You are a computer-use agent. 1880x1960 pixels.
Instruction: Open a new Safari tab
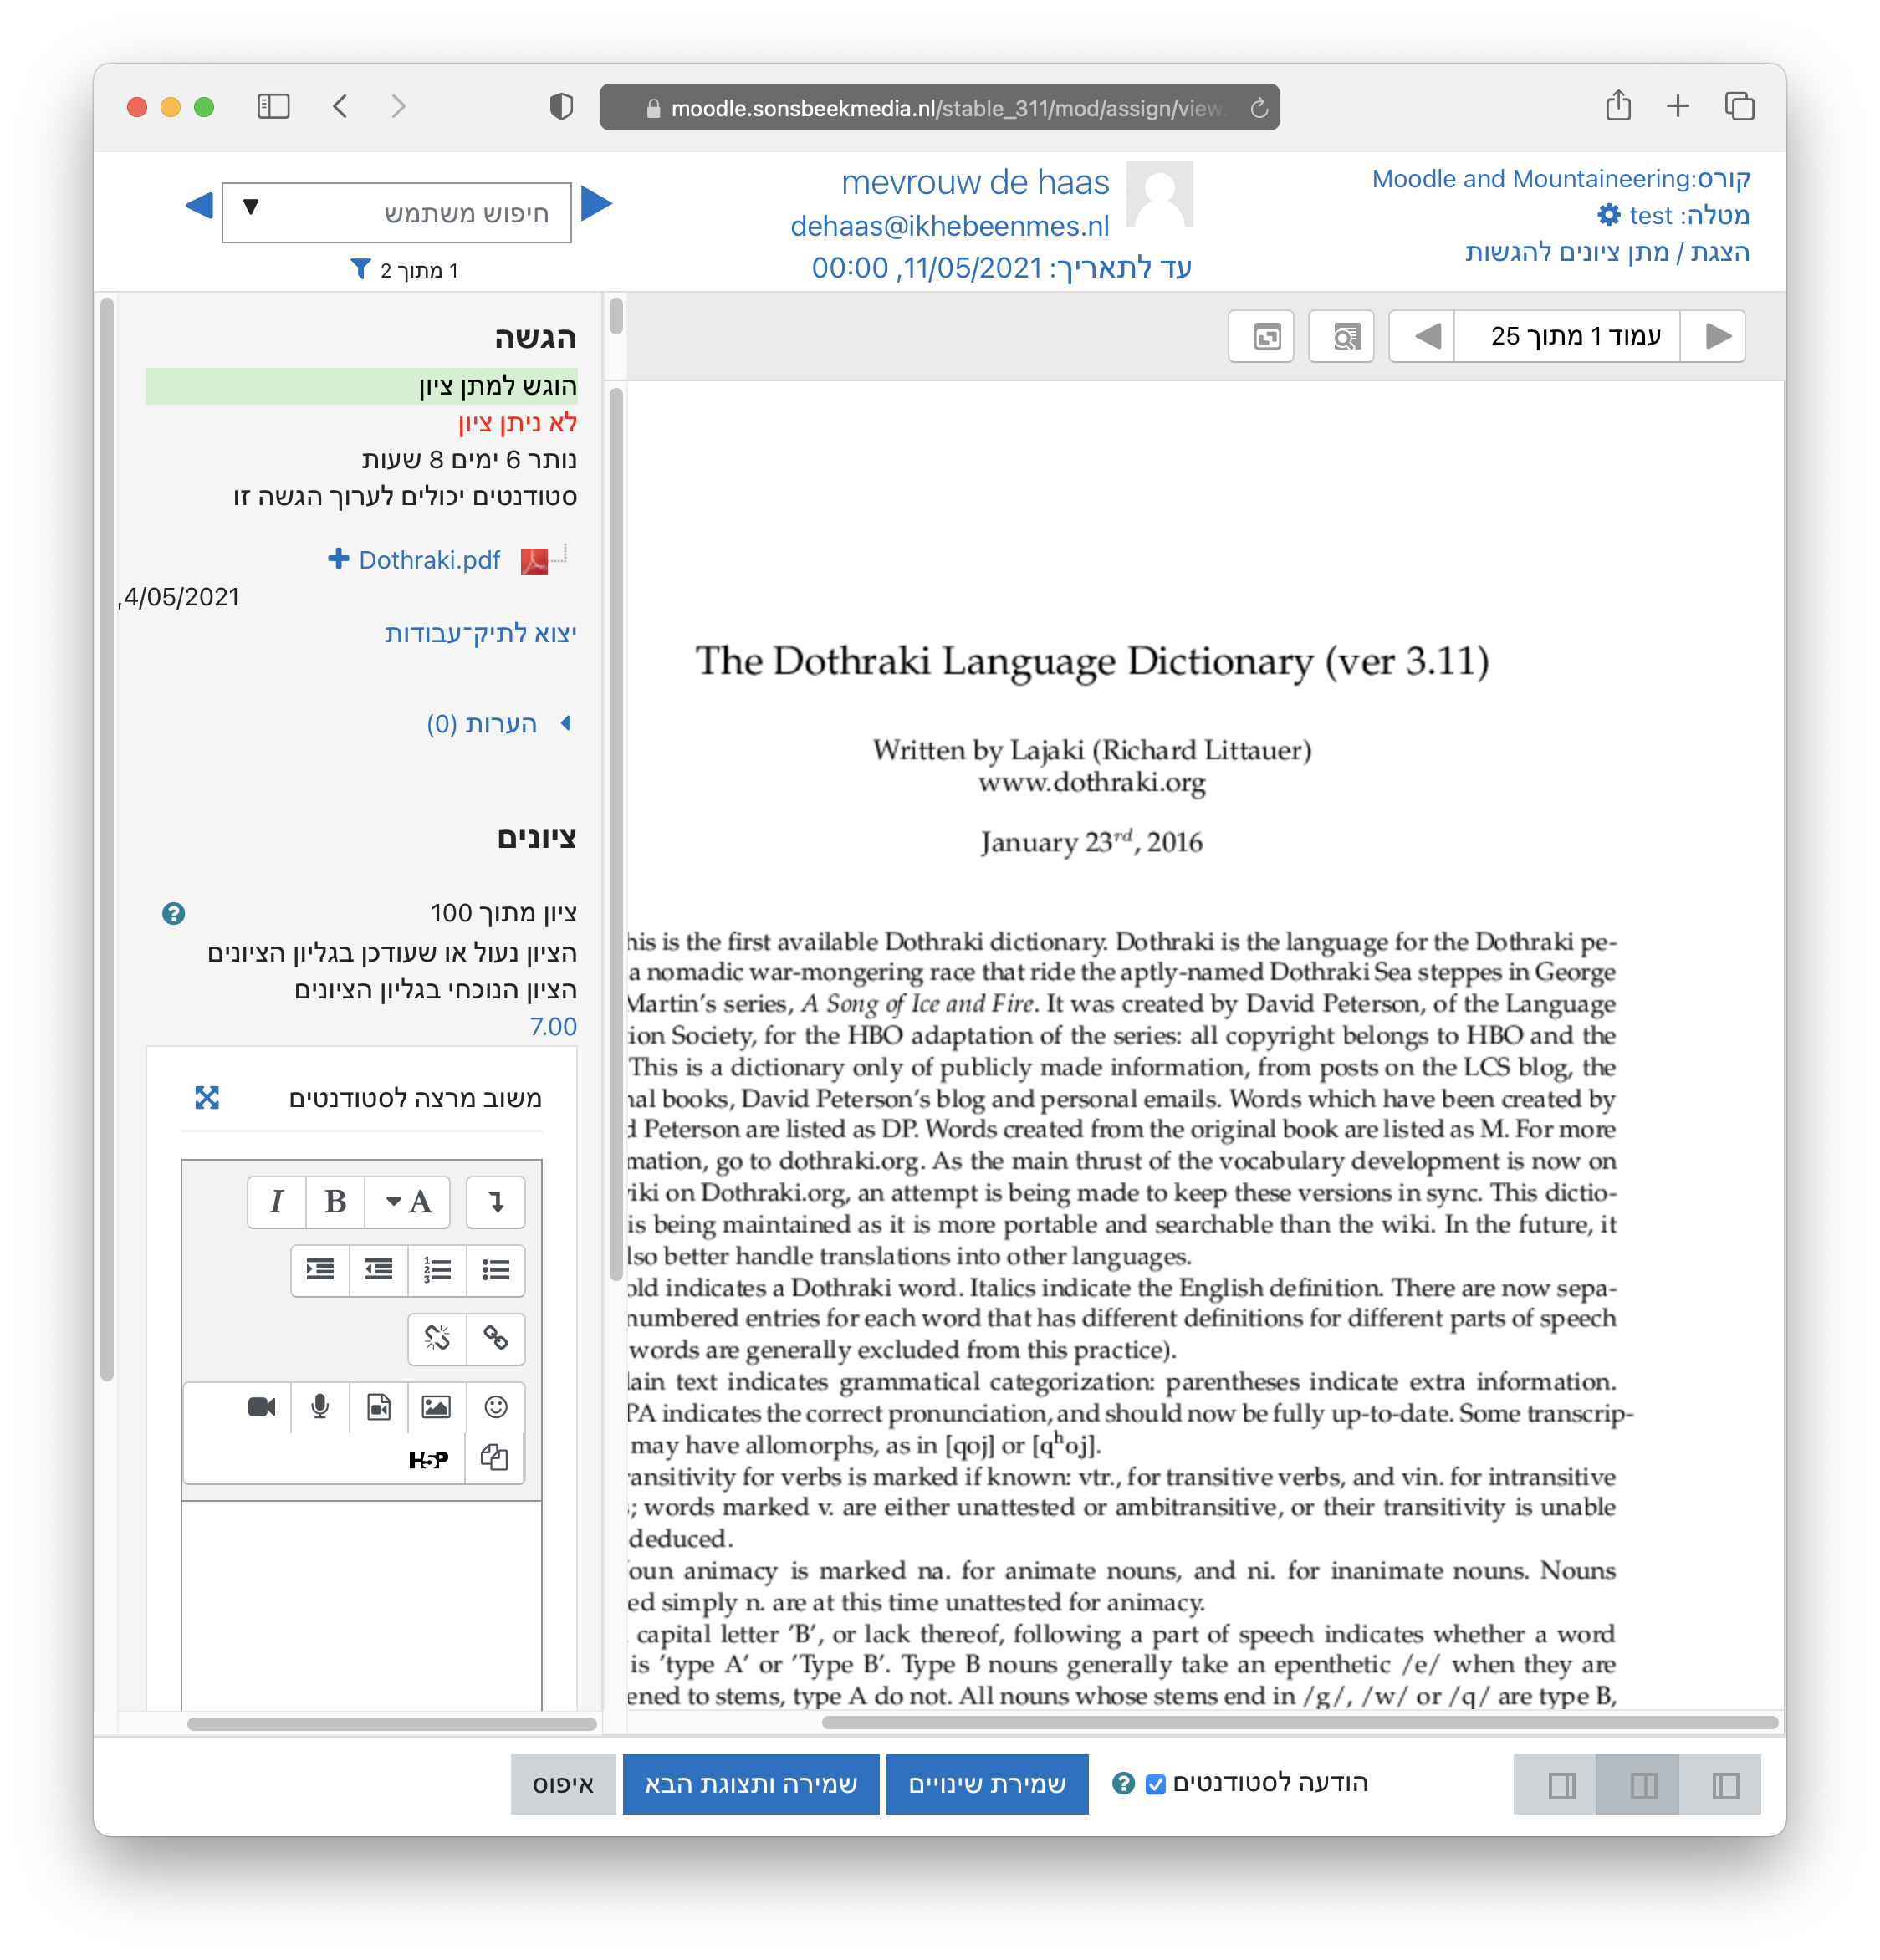tap(1677, 106)
